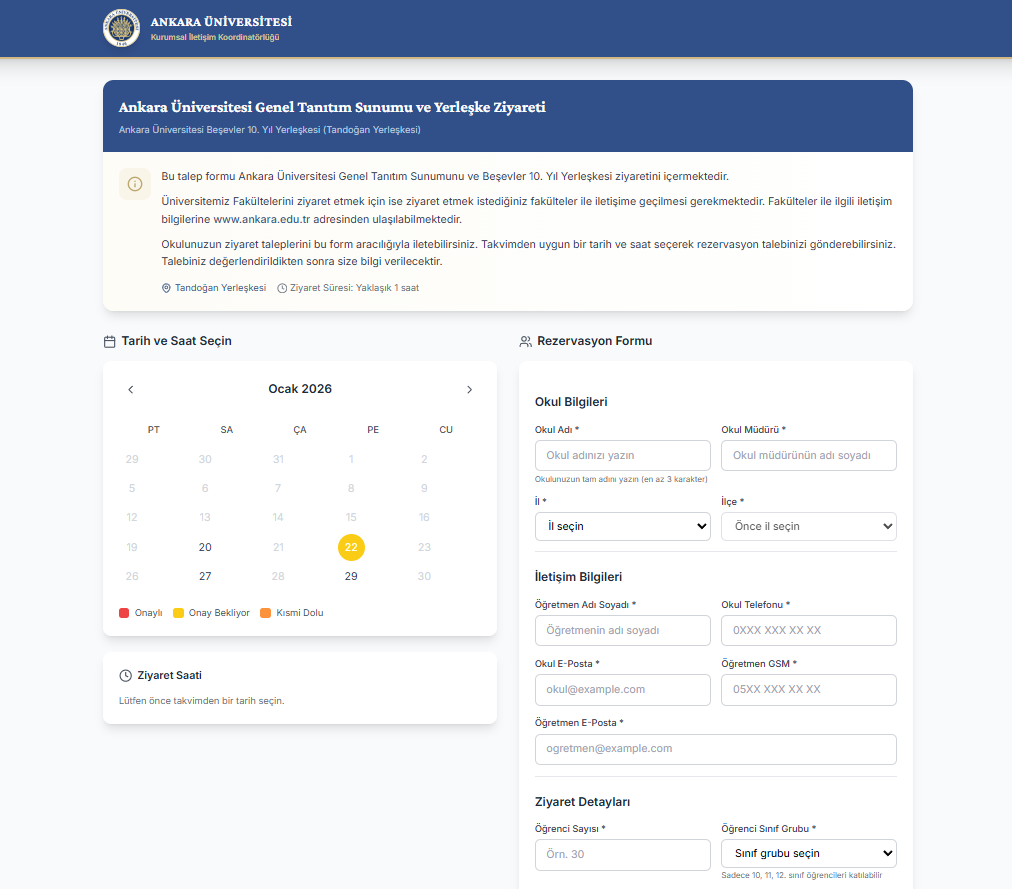
Task: Focus the Öğretmen E-Posta field
Action: 716,750
